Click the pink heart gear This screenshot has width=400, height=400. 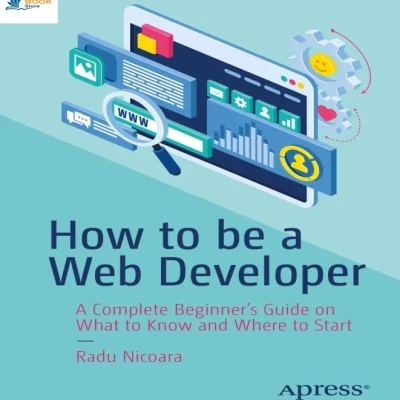click(333, 113)
